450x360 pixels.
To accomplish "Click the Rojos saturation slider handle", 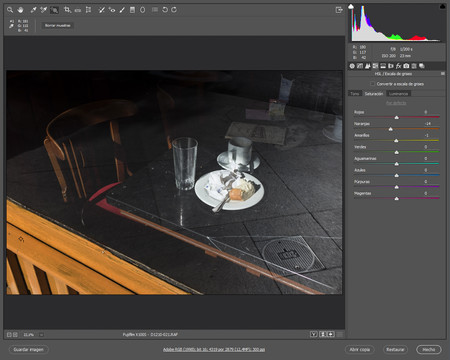I will [x=397, y=117].
